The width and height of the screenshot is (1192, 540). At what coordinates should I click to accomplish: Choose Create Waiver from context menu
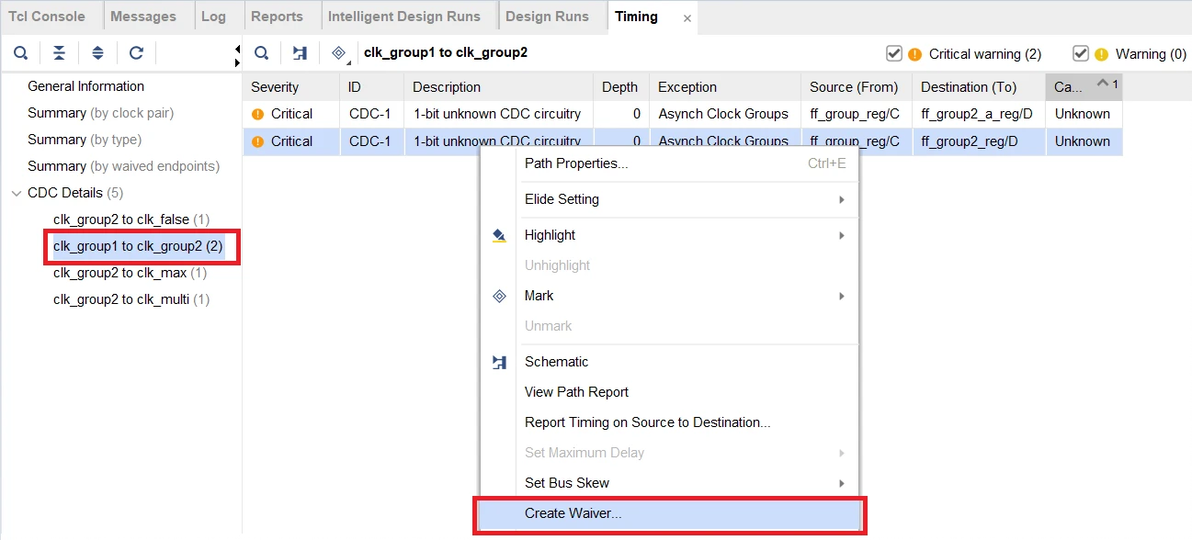[573, 513]
